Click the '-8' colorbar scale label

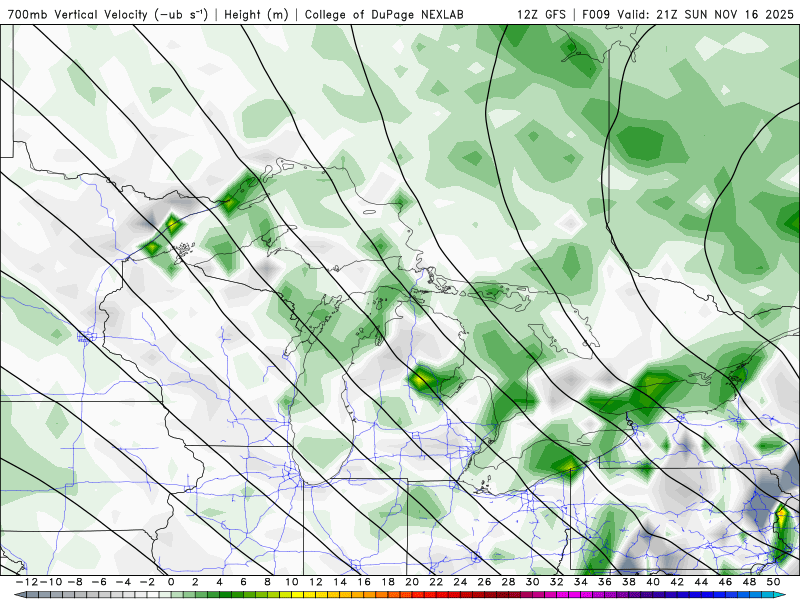point(74,582)
